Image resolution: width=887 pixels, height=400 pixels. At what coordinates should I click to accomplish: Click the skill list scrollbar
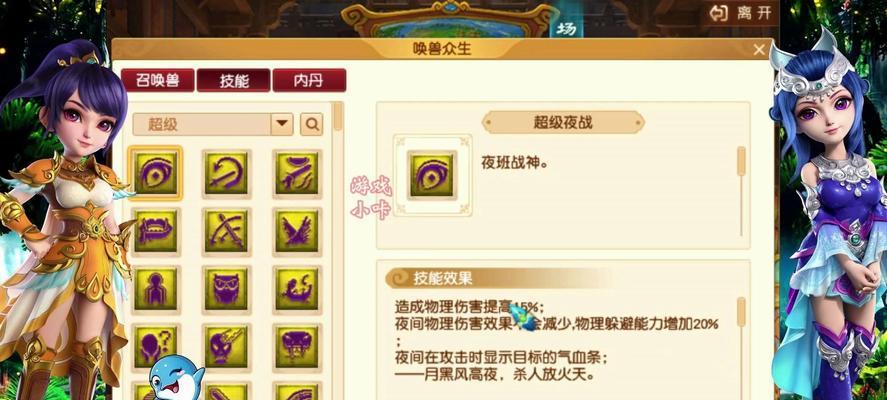coord(338,249)
